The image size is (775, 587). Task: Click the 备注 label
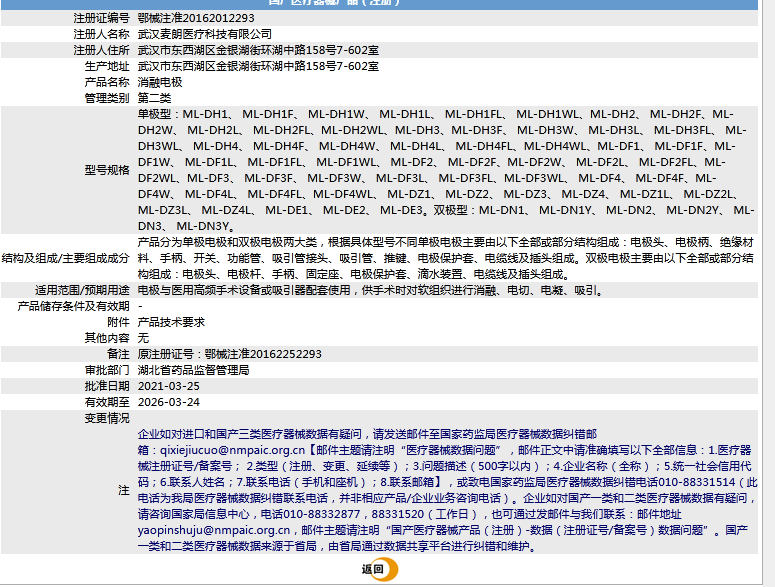[118, 354]
